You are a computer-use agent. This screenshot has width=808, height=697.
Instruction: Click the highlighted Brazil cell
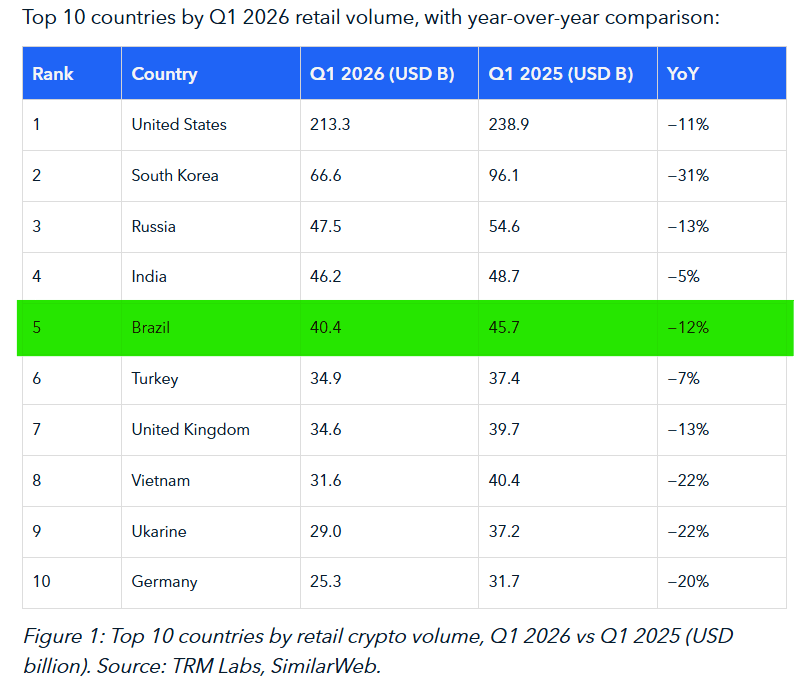[x=153, y=328]
